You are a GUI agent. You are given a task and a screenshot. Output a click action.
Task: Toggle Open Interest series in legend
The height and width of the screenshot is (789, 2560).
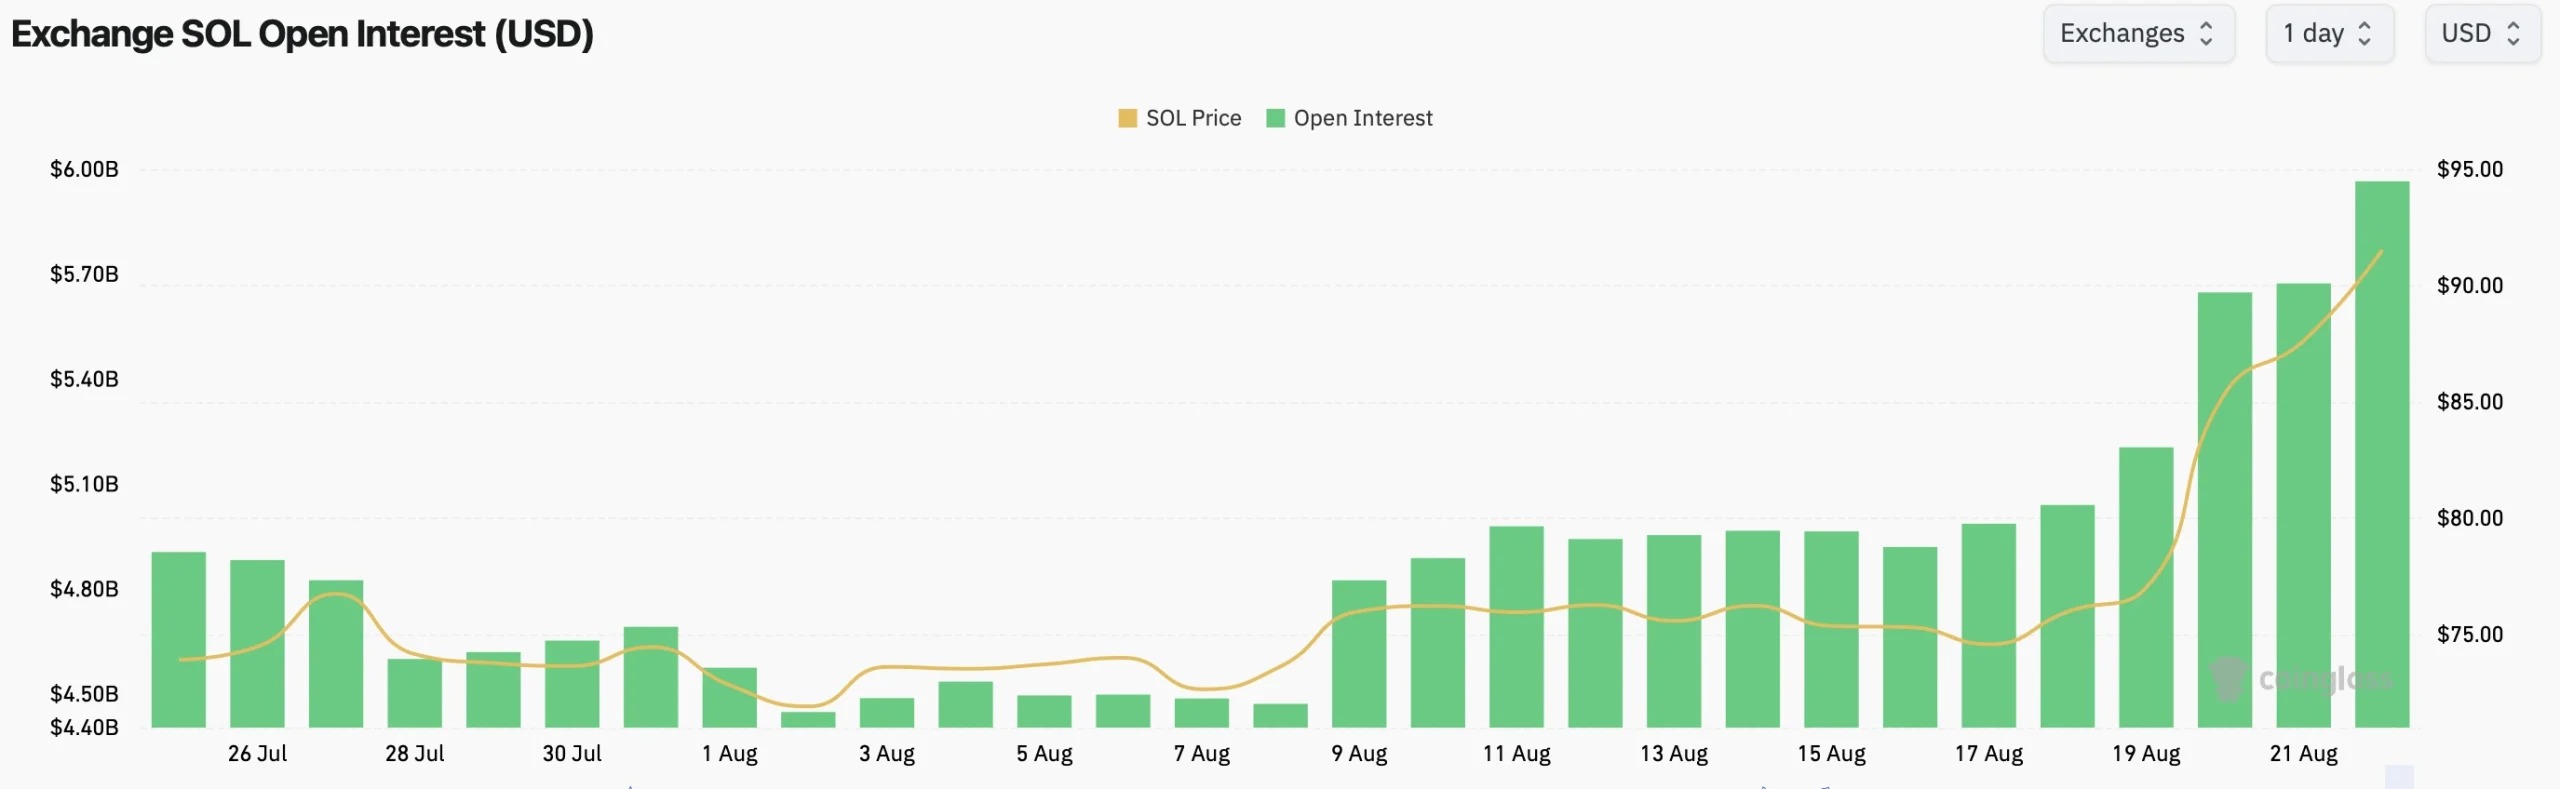point(1349,118)
